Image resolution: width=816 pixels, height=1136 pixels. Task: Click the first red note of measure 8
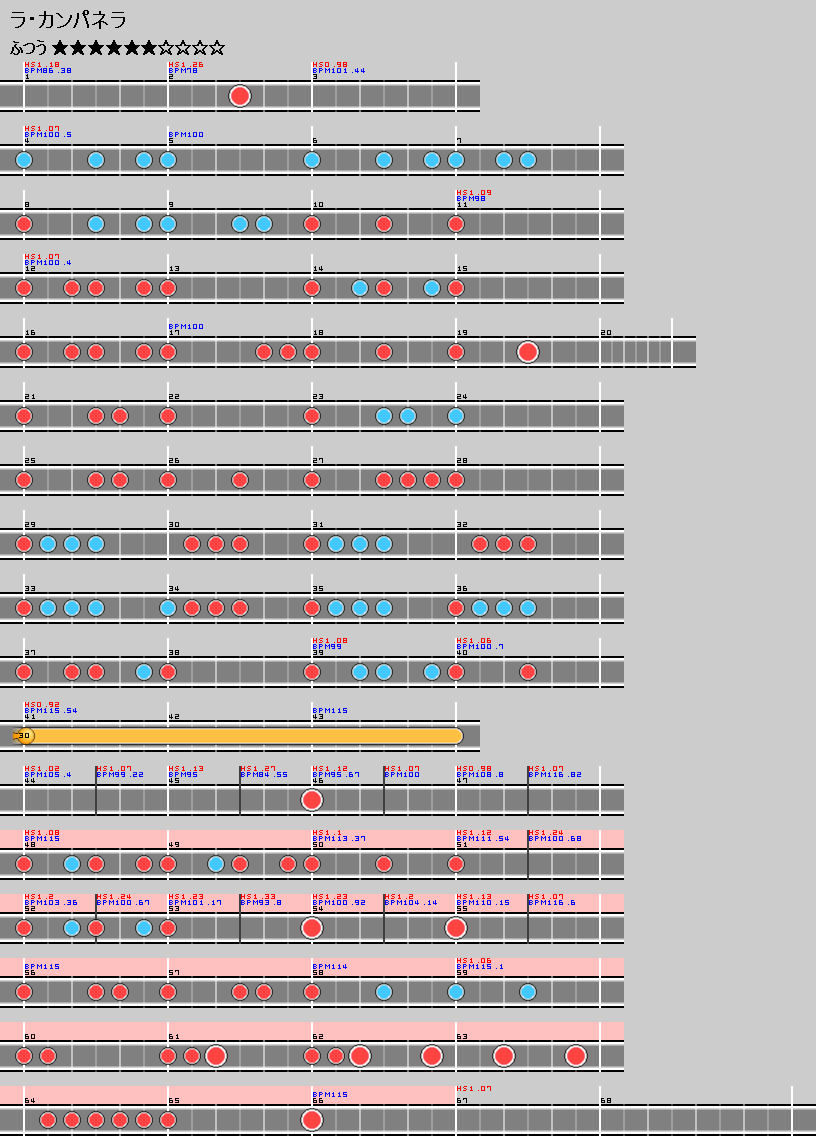[24, 224]
